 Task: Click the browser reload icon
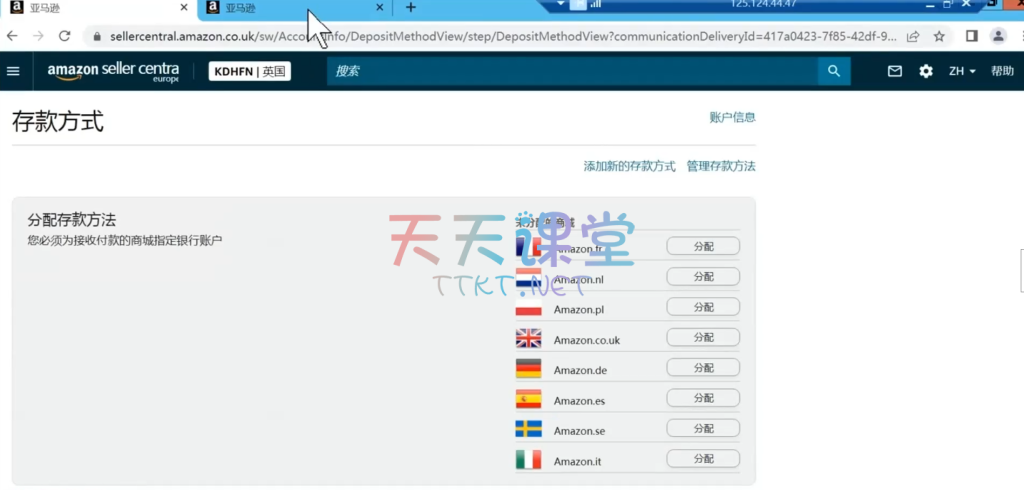65,36
